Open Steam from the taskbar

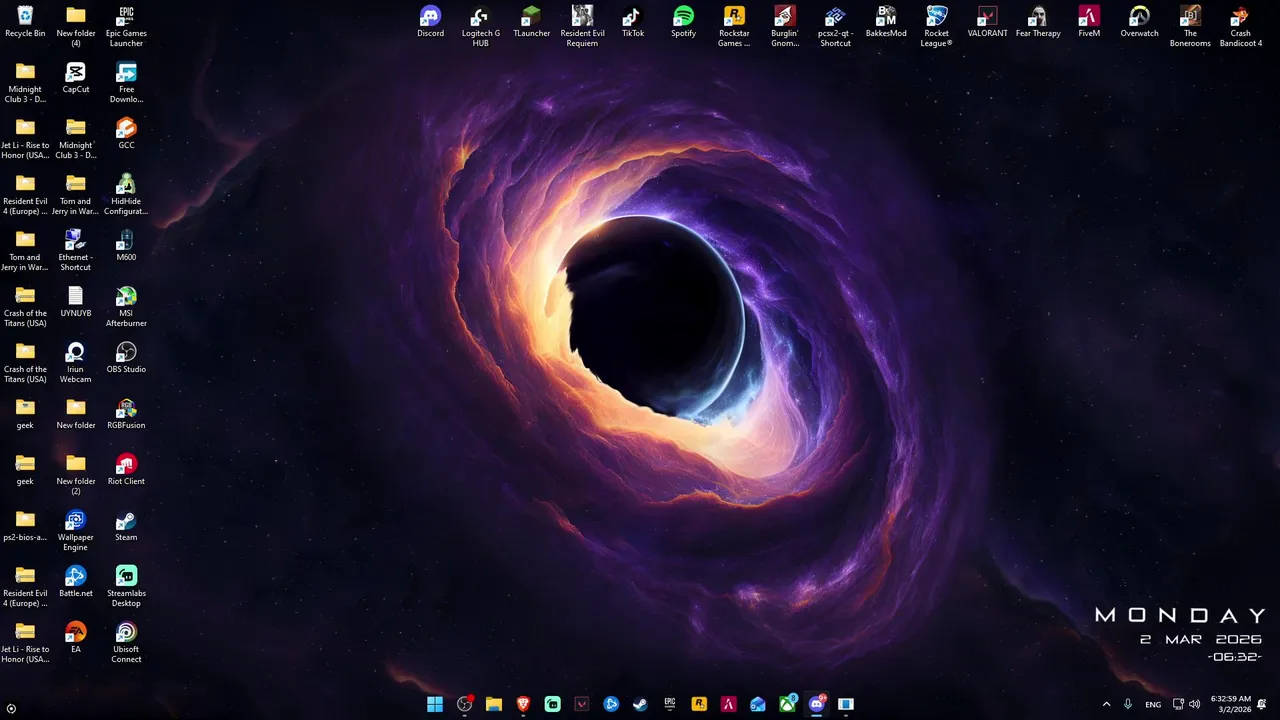tap(640, 704)
